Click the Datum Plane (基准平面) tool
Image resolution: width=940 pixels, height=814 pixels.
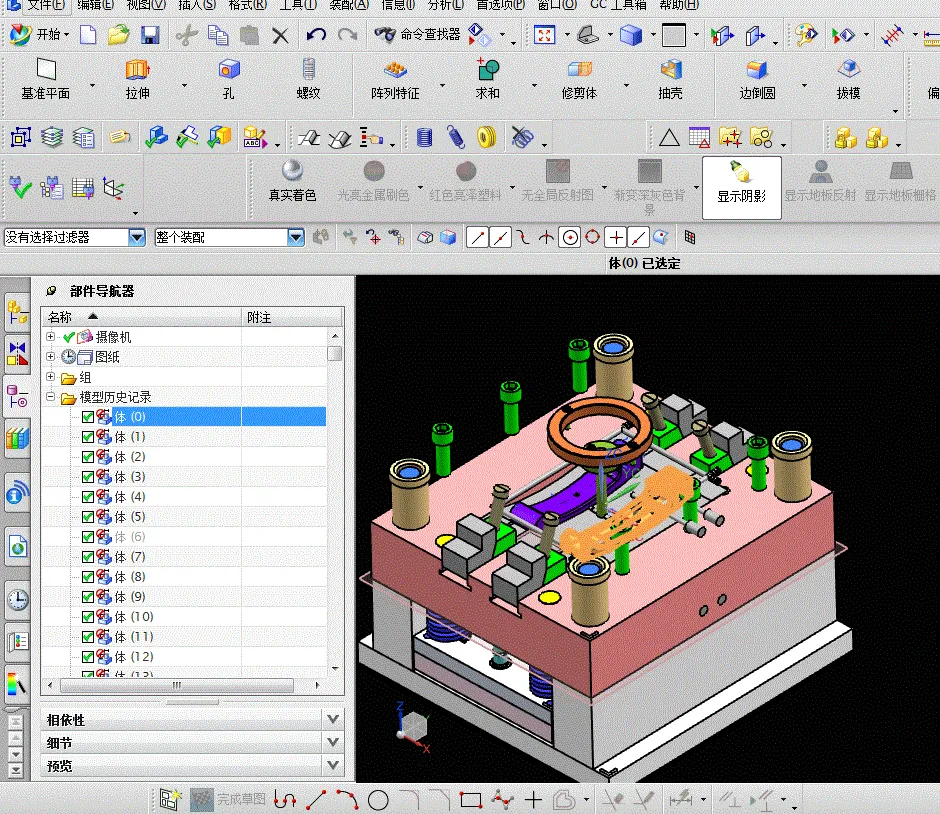[46, 79]
